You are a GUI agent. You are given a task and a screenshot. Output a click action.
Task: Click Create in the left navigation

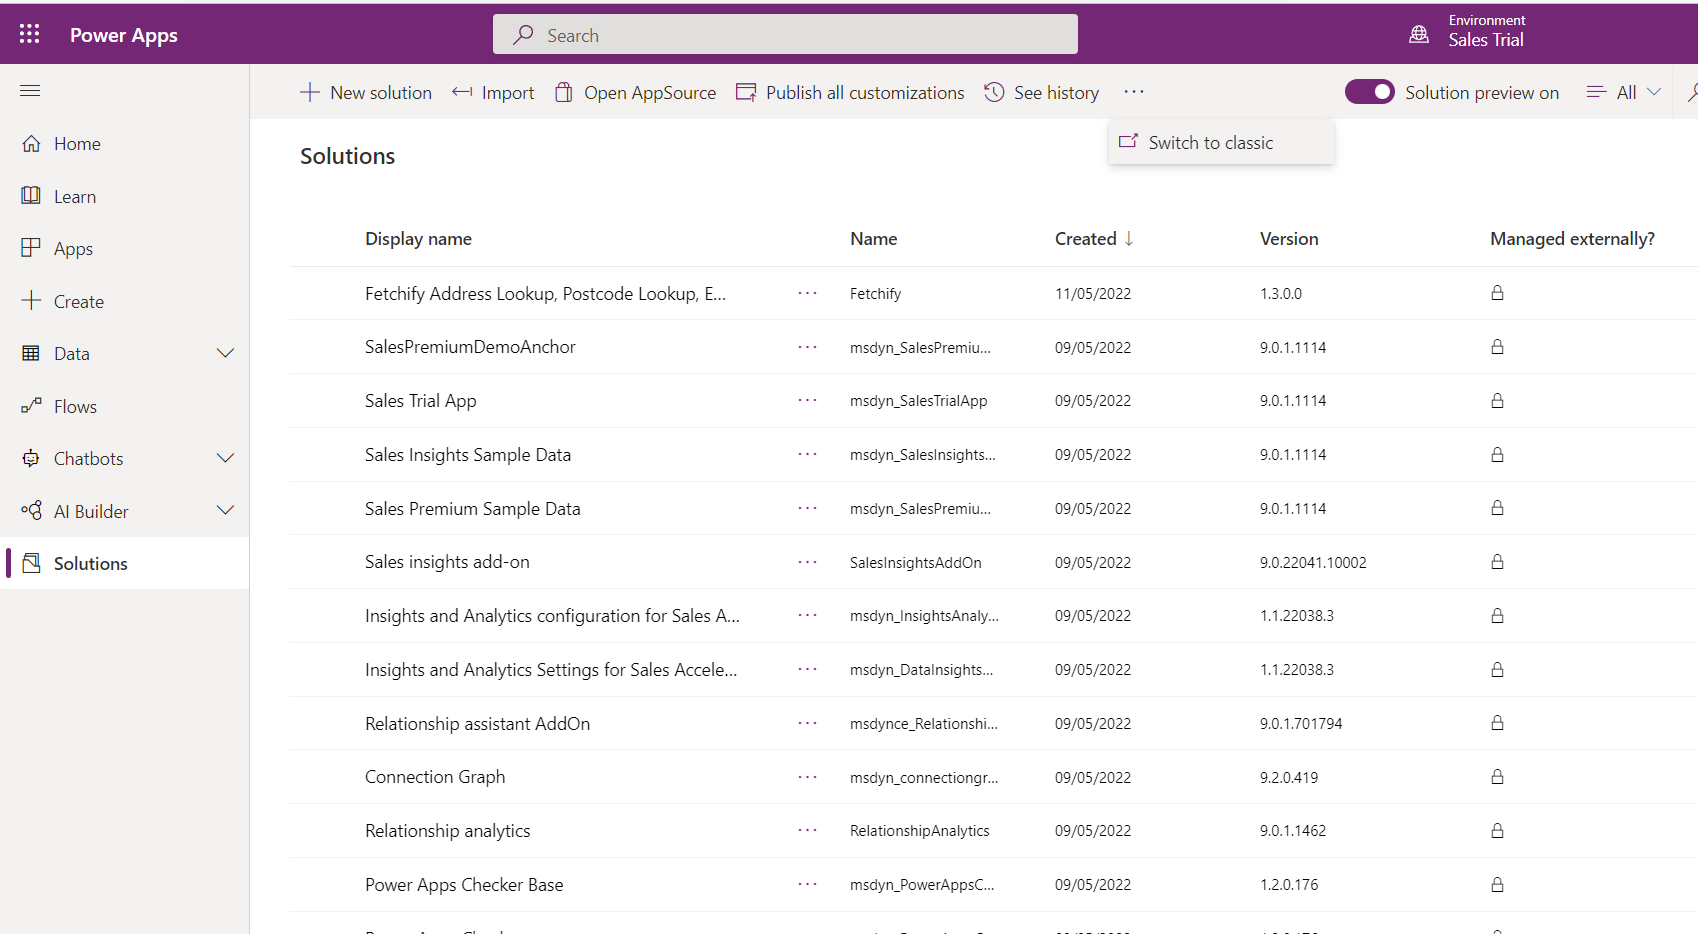79,302
